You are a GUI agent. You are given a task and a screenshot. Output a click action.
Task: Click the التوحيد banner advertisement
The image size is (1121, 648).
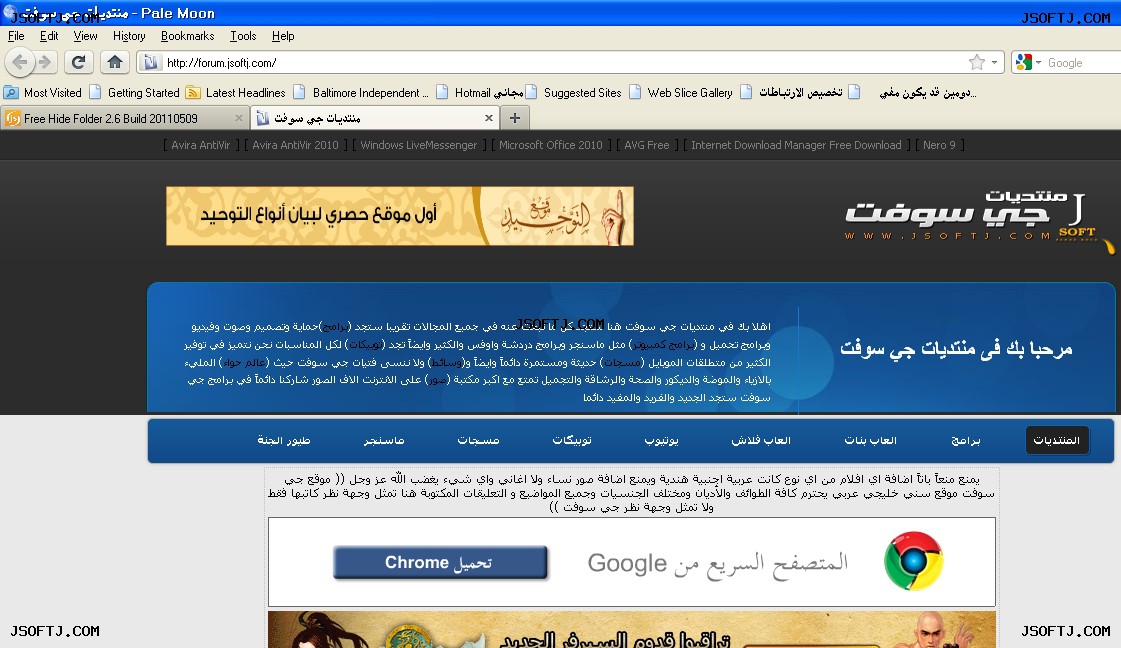[400, 216]
